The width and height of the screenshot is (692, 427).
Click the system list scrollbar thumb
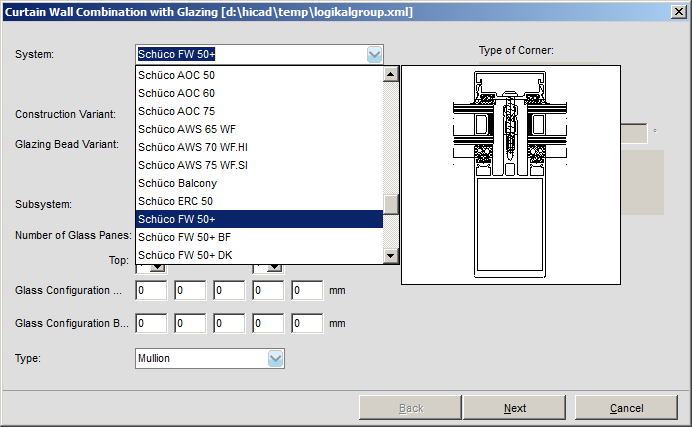391,205
